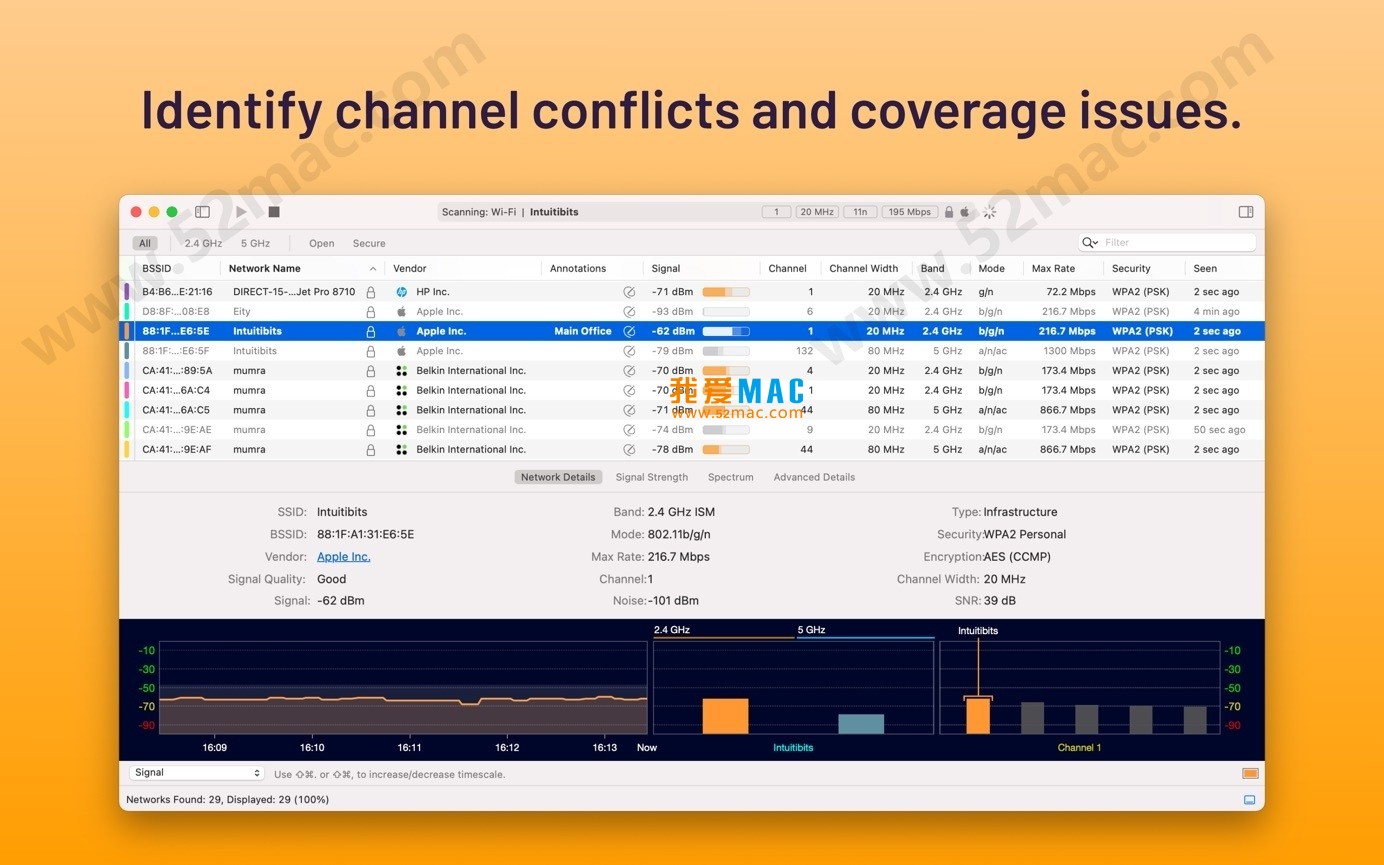
Task: Filter networks by 2.4 GHz band
Action: point(203,243)
